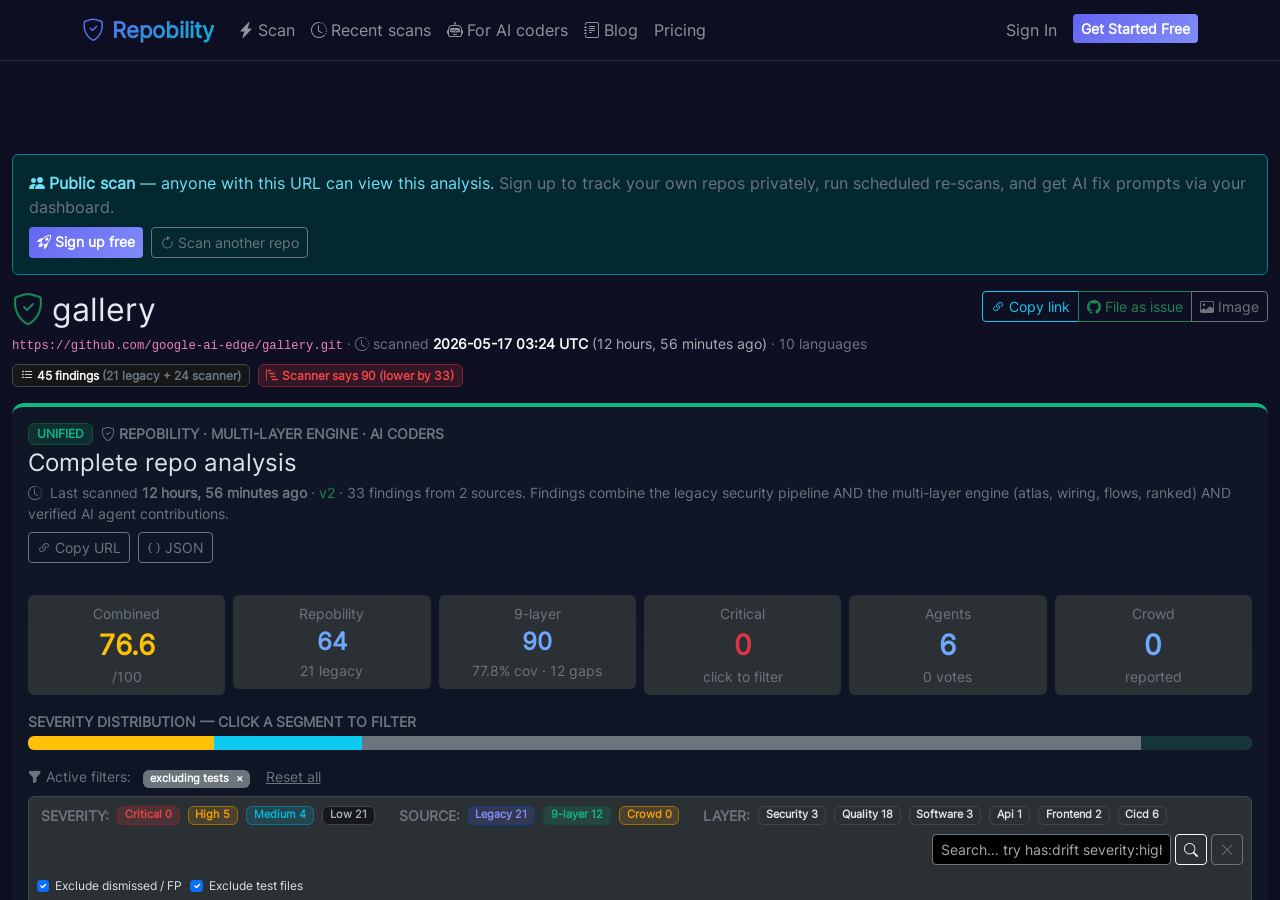Click the Agents 6 card

coord(948,645)
